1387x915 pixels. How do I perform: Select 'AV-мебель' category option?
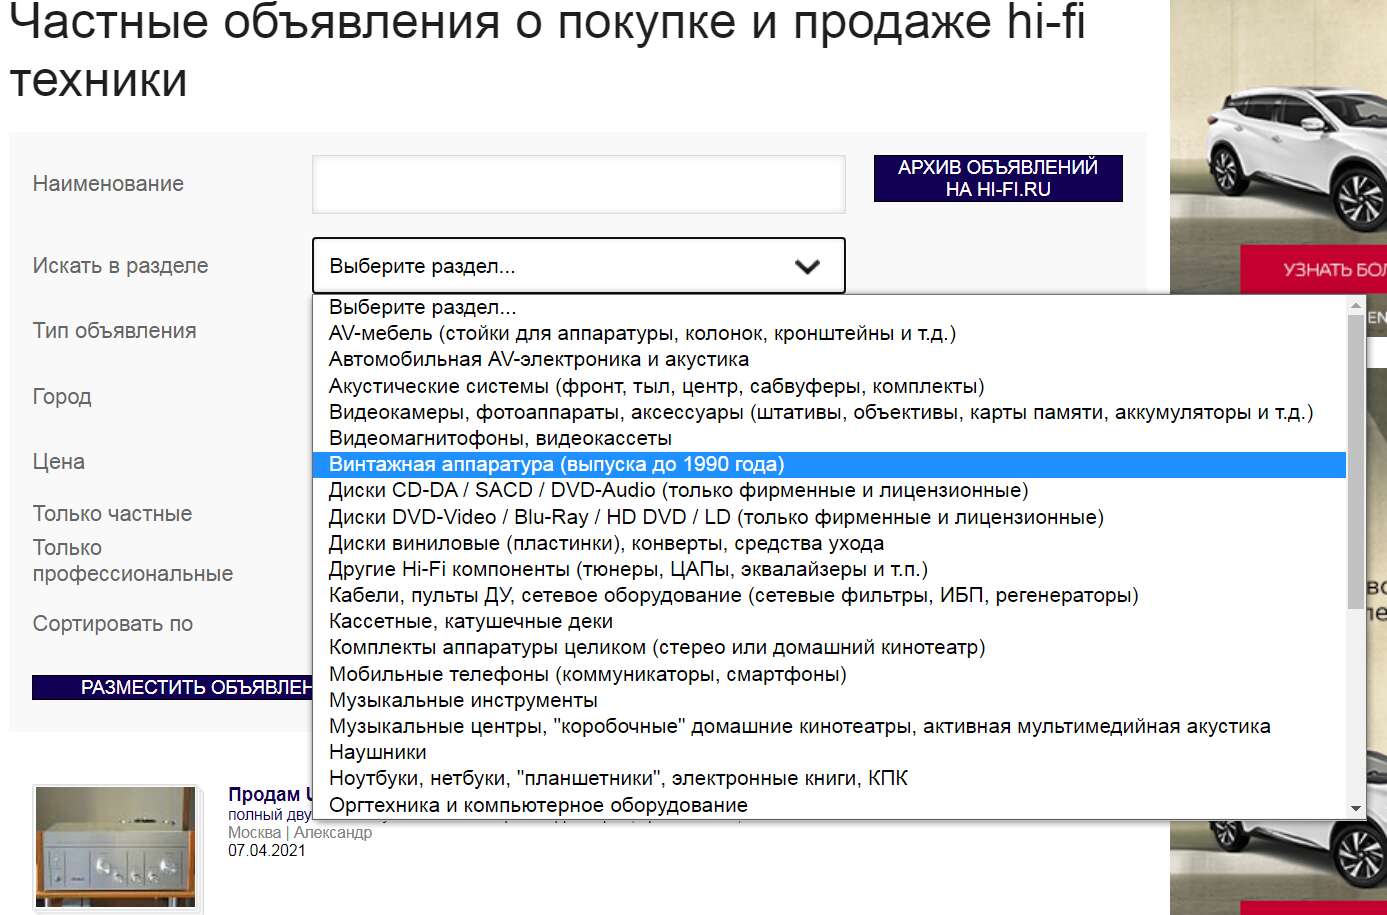pos(642,333)
